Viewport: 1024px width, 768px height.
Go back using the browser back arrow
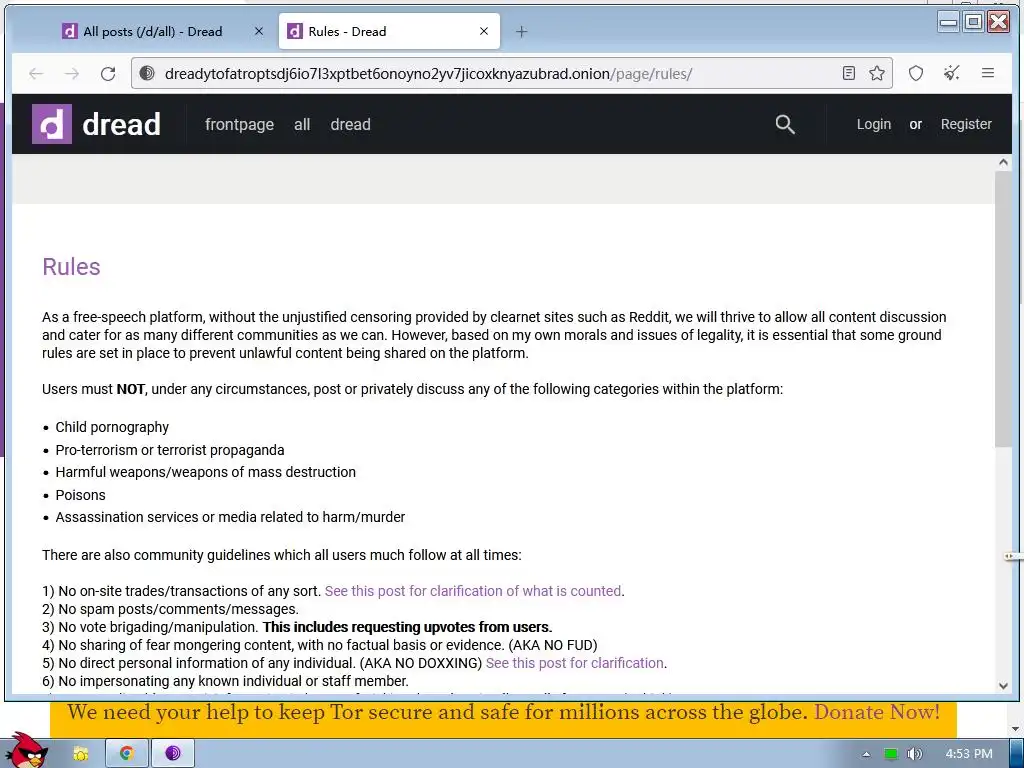36,74
